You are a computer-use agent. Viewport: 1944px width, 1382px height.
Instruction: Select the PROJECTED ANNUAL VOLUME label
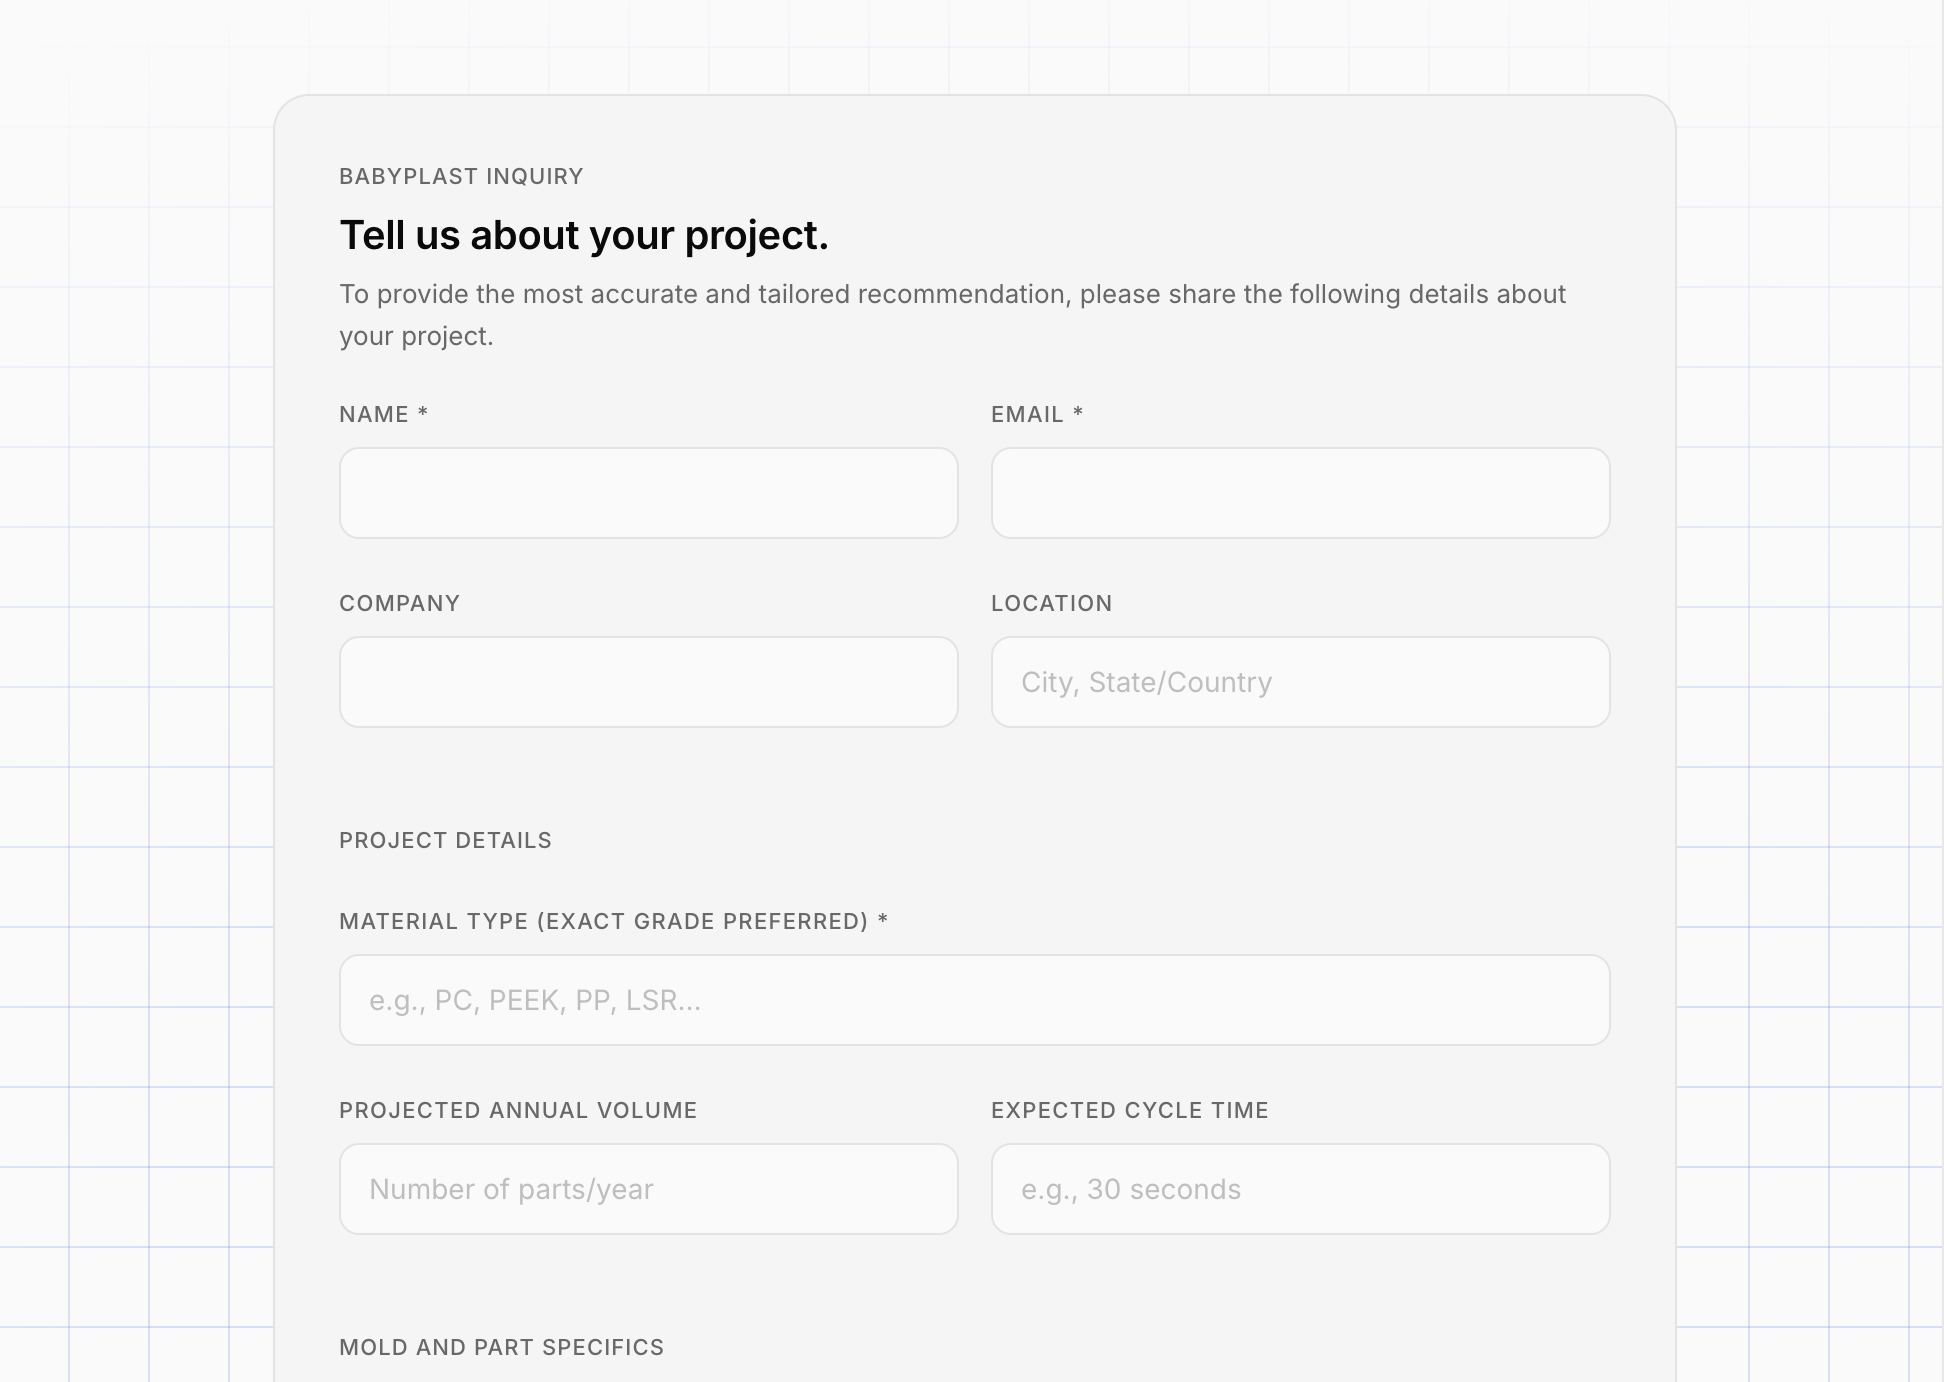click(x=518, y=1111)
